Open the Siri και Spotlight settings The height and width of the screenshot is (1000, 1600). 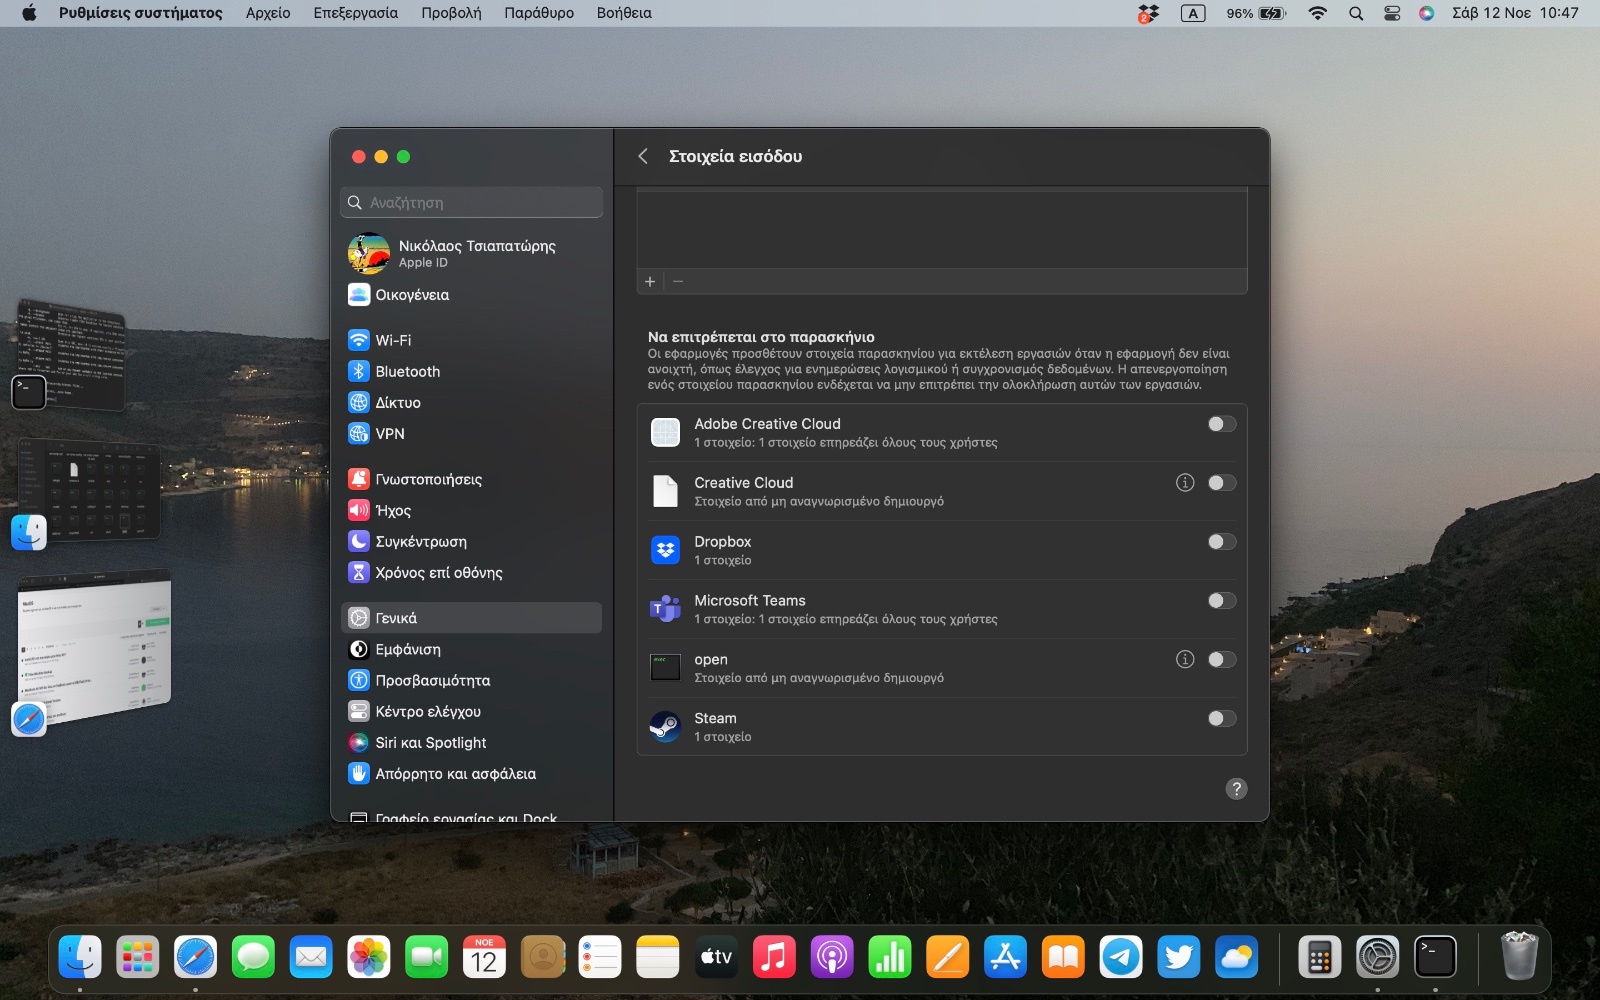(x=430, y=742)
